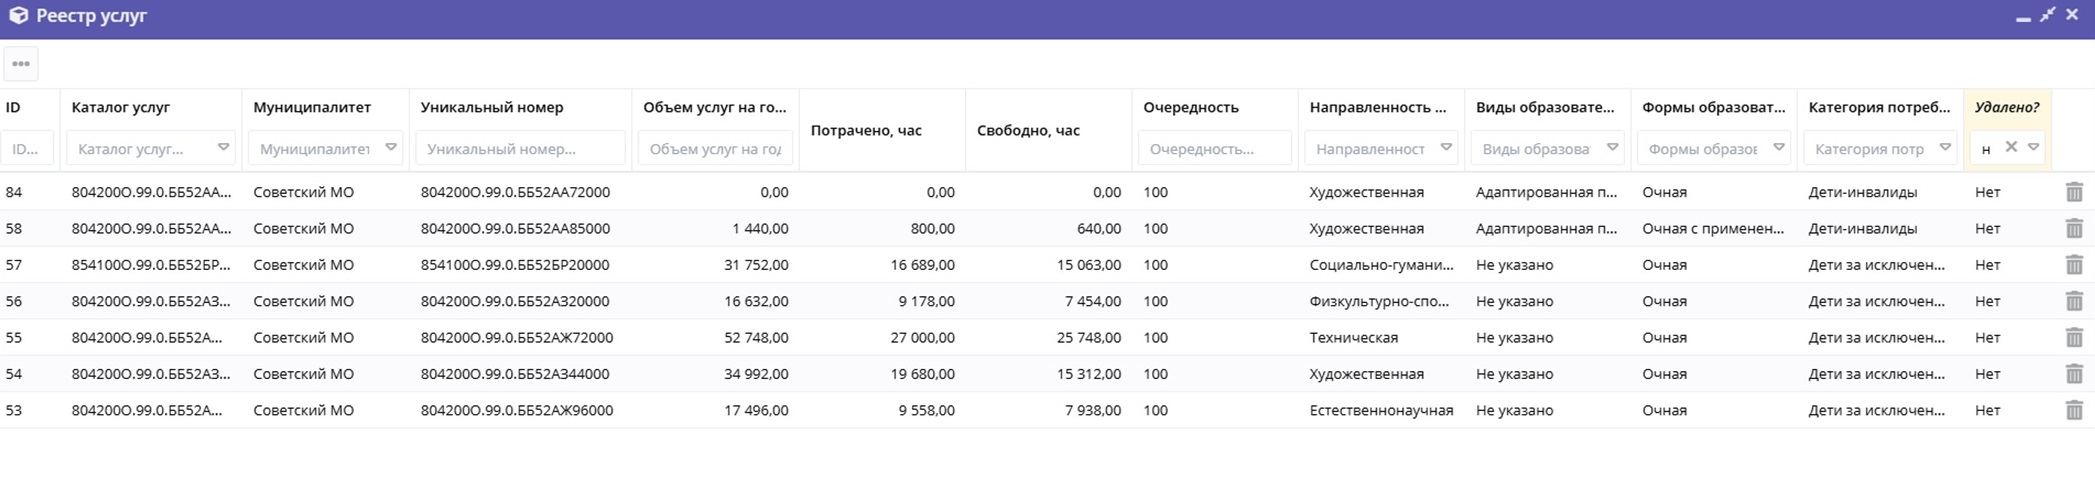This screenshot has height=491, width=2095.
Task: Click the Уникальный номер filter field
Action: (520, 149)
